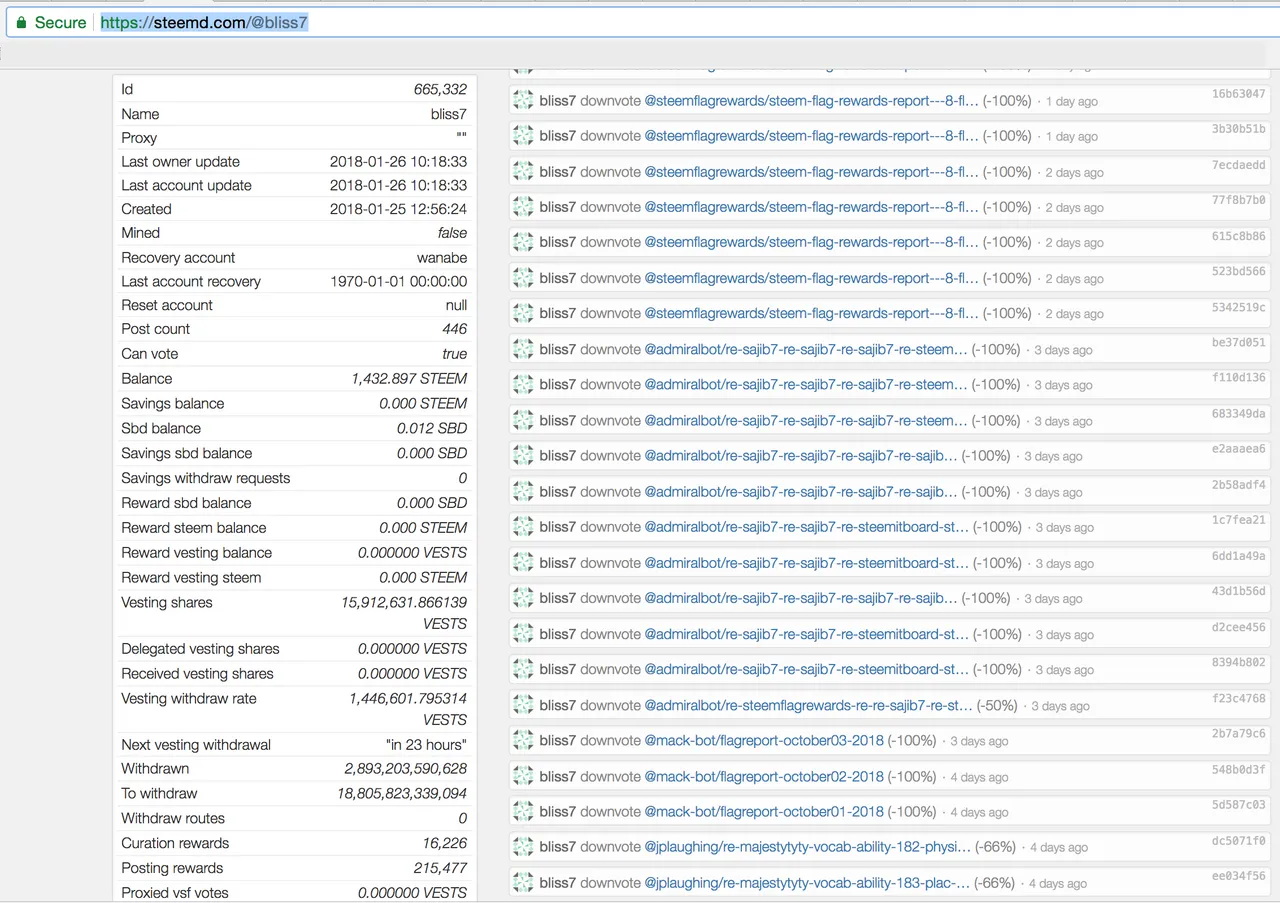This screenshot has width=1280, height=903.
Task: Open admiralbot steemitboard link in row 1c7fea21
Action: [x=806, y=527]
